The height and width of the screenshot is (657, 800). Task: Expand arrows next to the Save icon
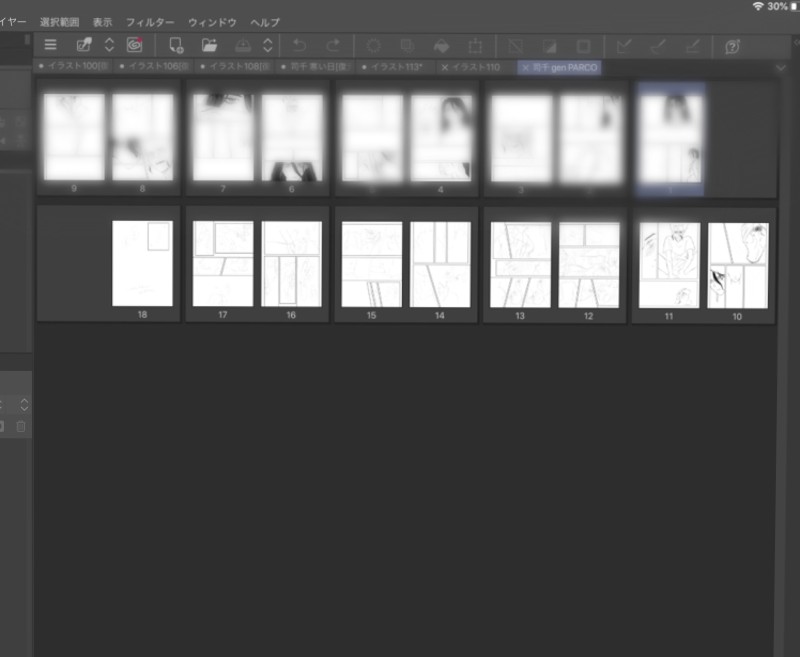(268, 45)
